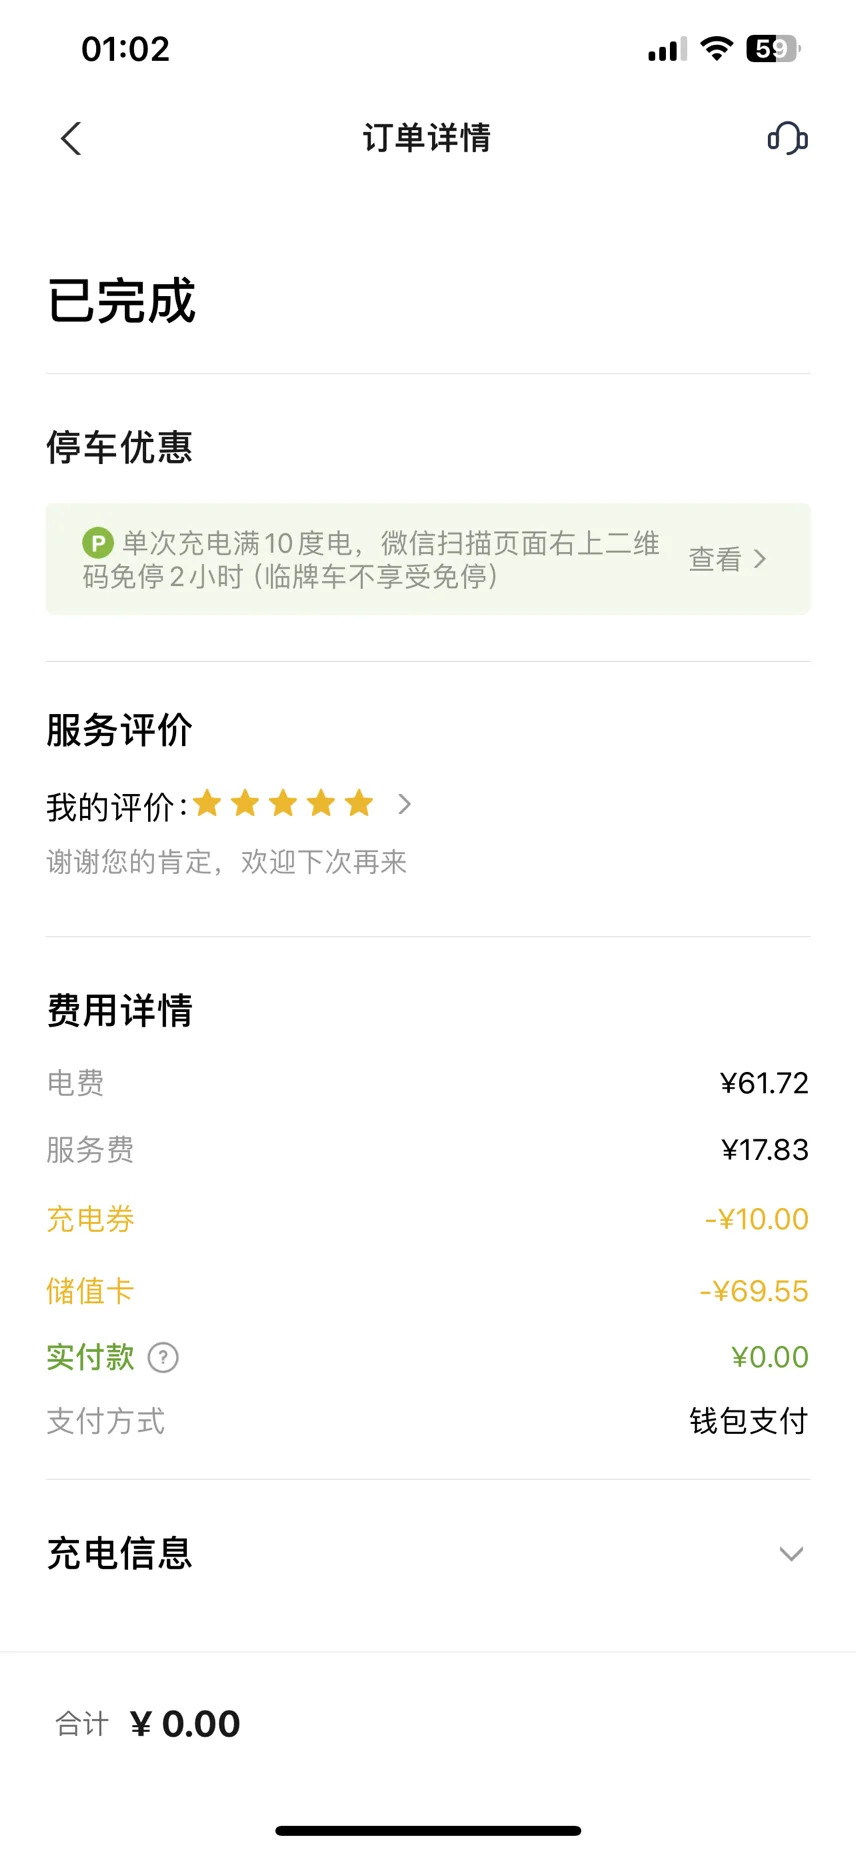The width and height of the screenshot is (856, 1852).
Task: Tap the 储值卡 deduction amount
Action: pyautogui.click(x=754, y=1291)
